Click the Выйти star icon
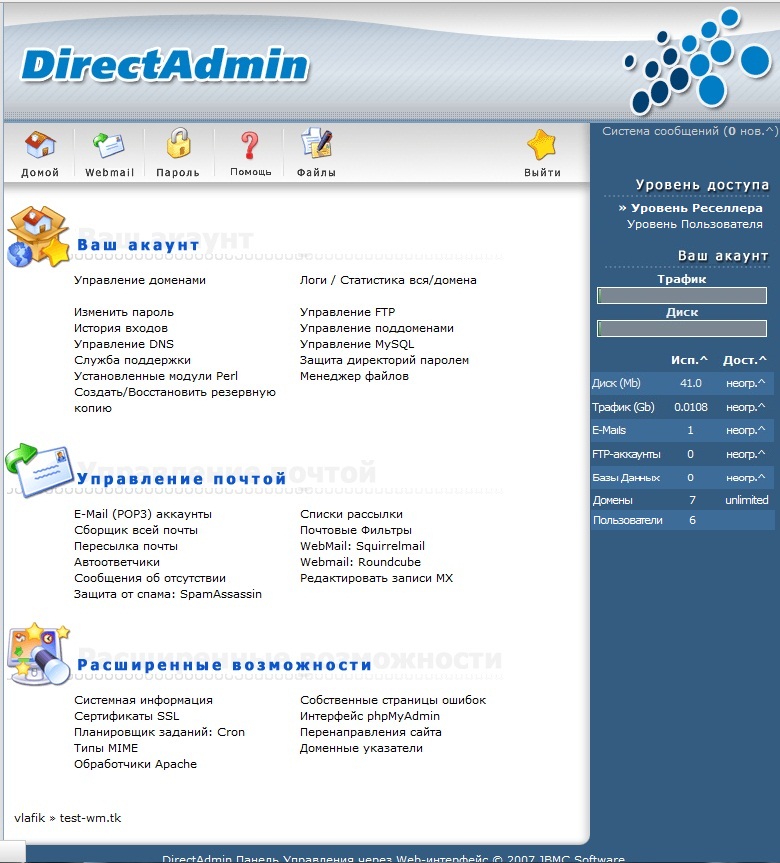 (542, 144)
